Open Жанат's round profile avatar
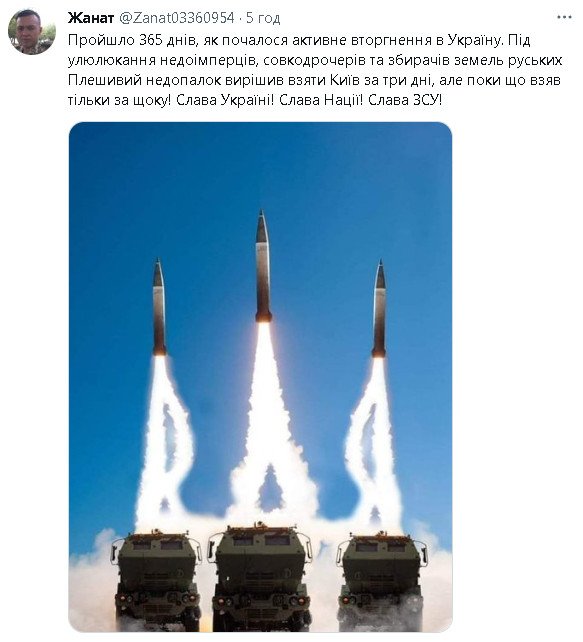The width and height of the screenshot is (583, 642). click(x=32, y=32)
